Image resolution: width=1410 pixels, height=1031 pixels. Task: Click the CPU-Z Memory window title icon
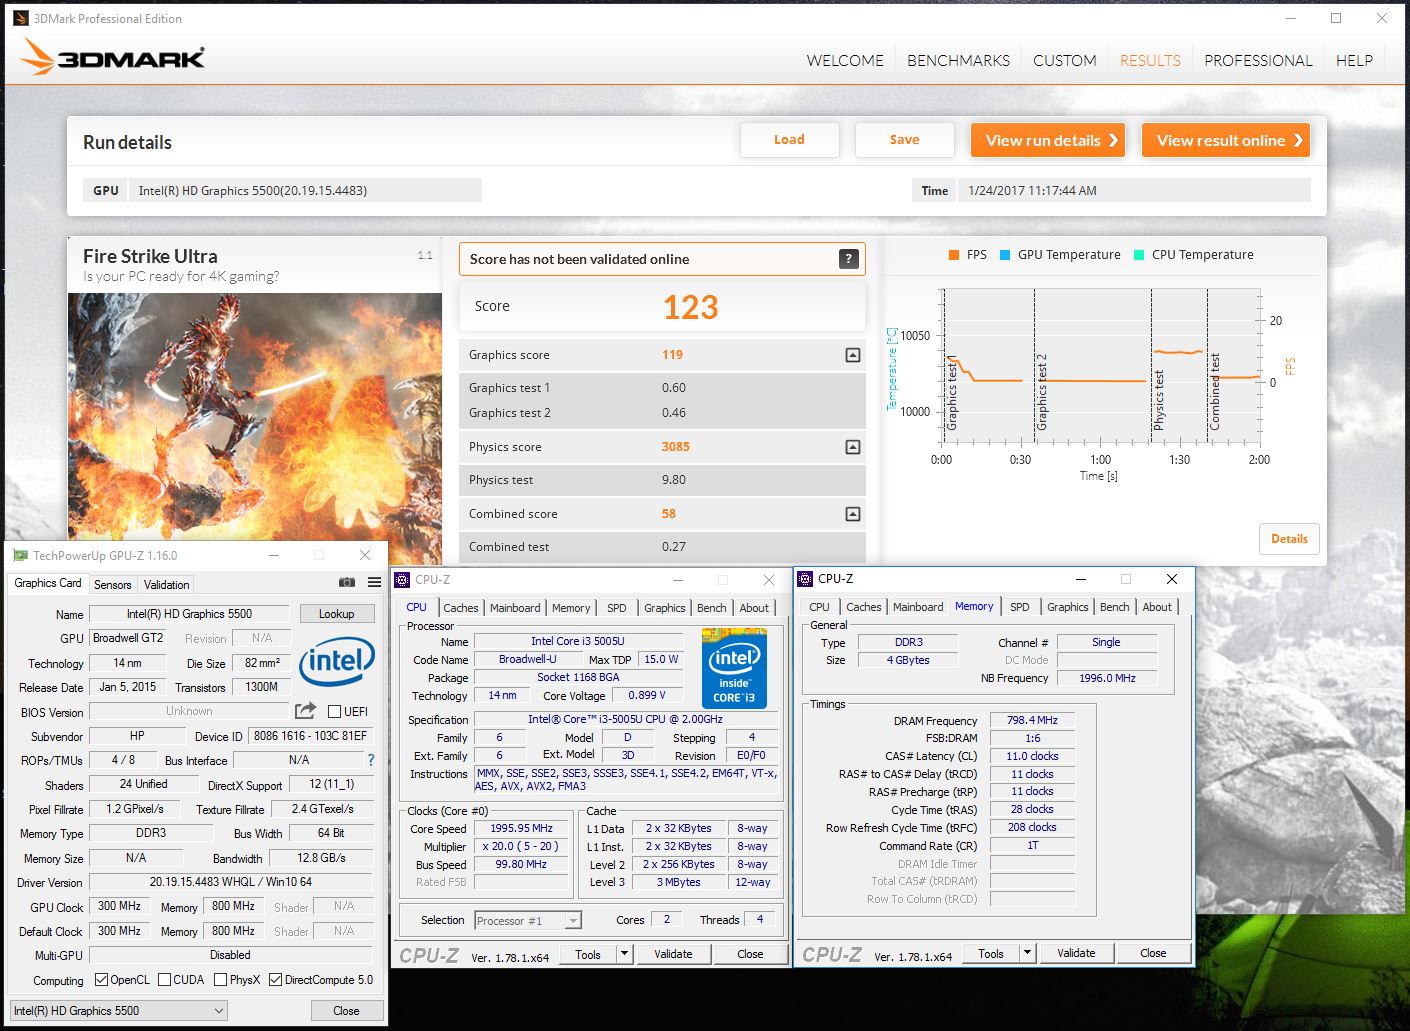click(x=805, y=578)
